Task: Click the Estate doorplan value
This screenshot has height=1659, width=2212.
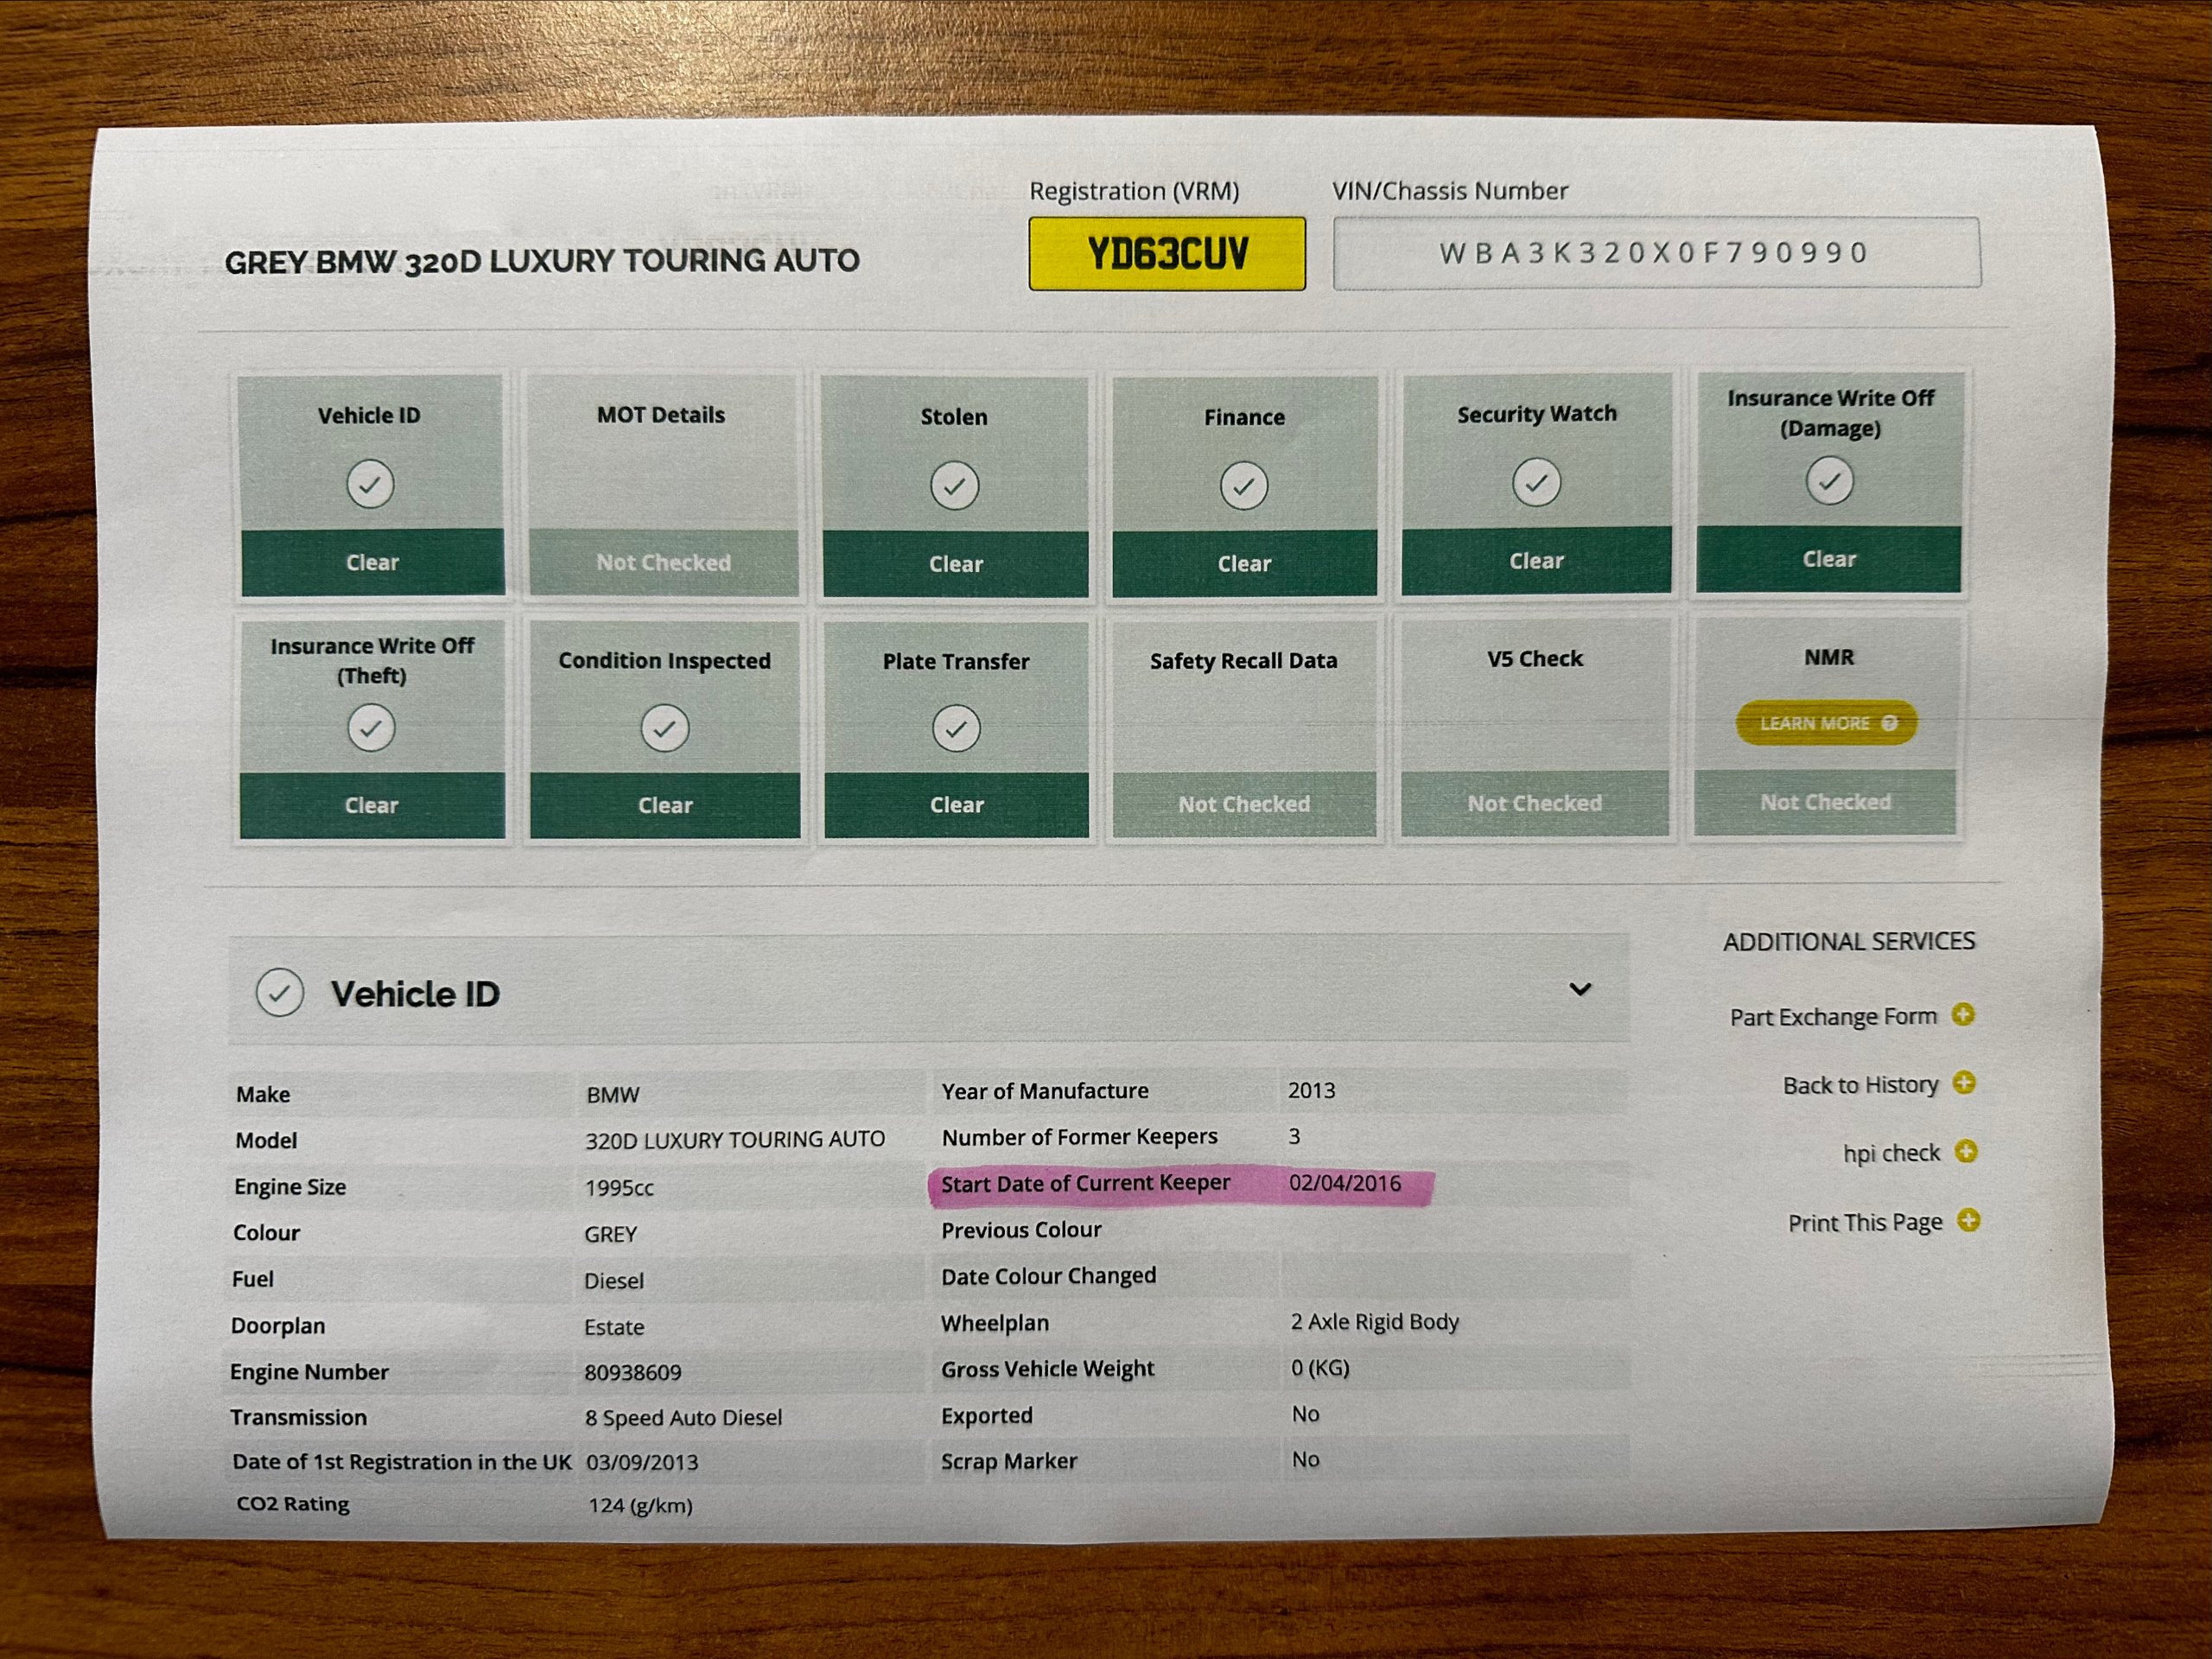Action: click(614, 1327)
